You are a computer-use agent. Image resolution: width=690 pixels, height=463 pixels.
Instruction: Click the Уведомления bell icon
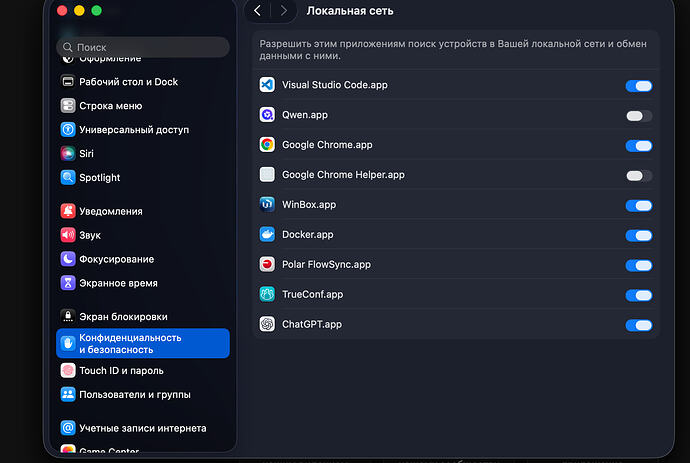(68, 211)
